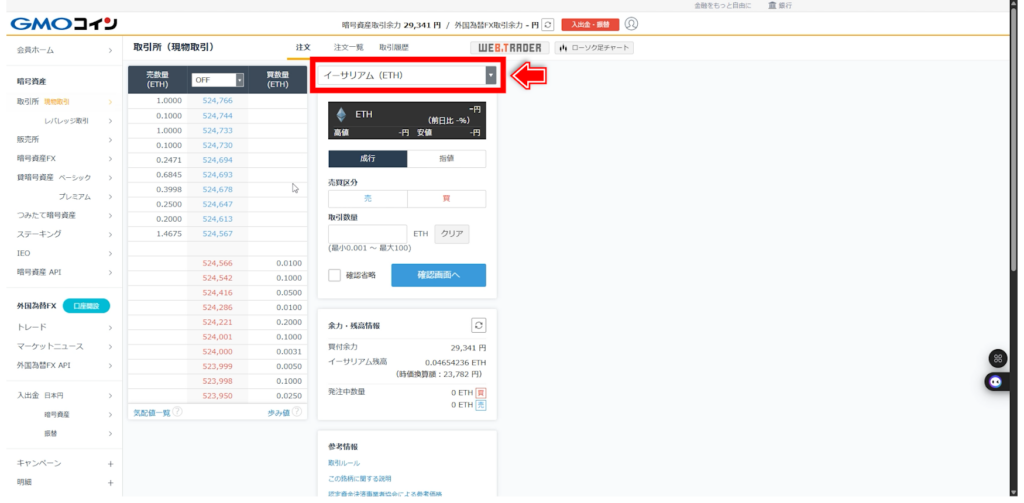Screen dimensions: 1024x503
Task: Select 売 as the order side
Action: 367,199
